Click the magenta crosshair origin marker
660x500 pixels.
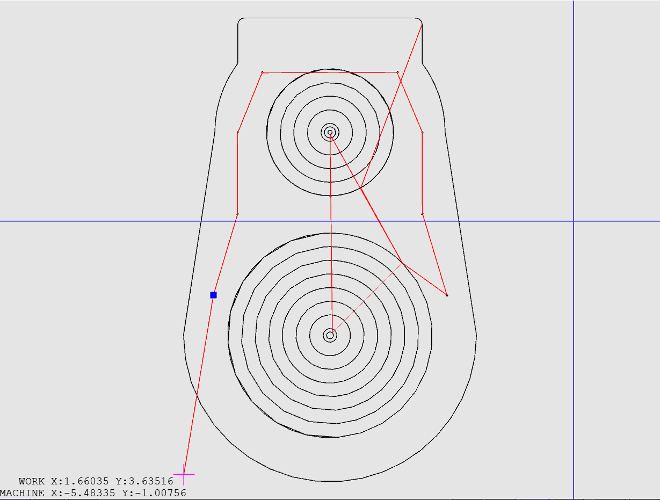[x=184, y=474]
